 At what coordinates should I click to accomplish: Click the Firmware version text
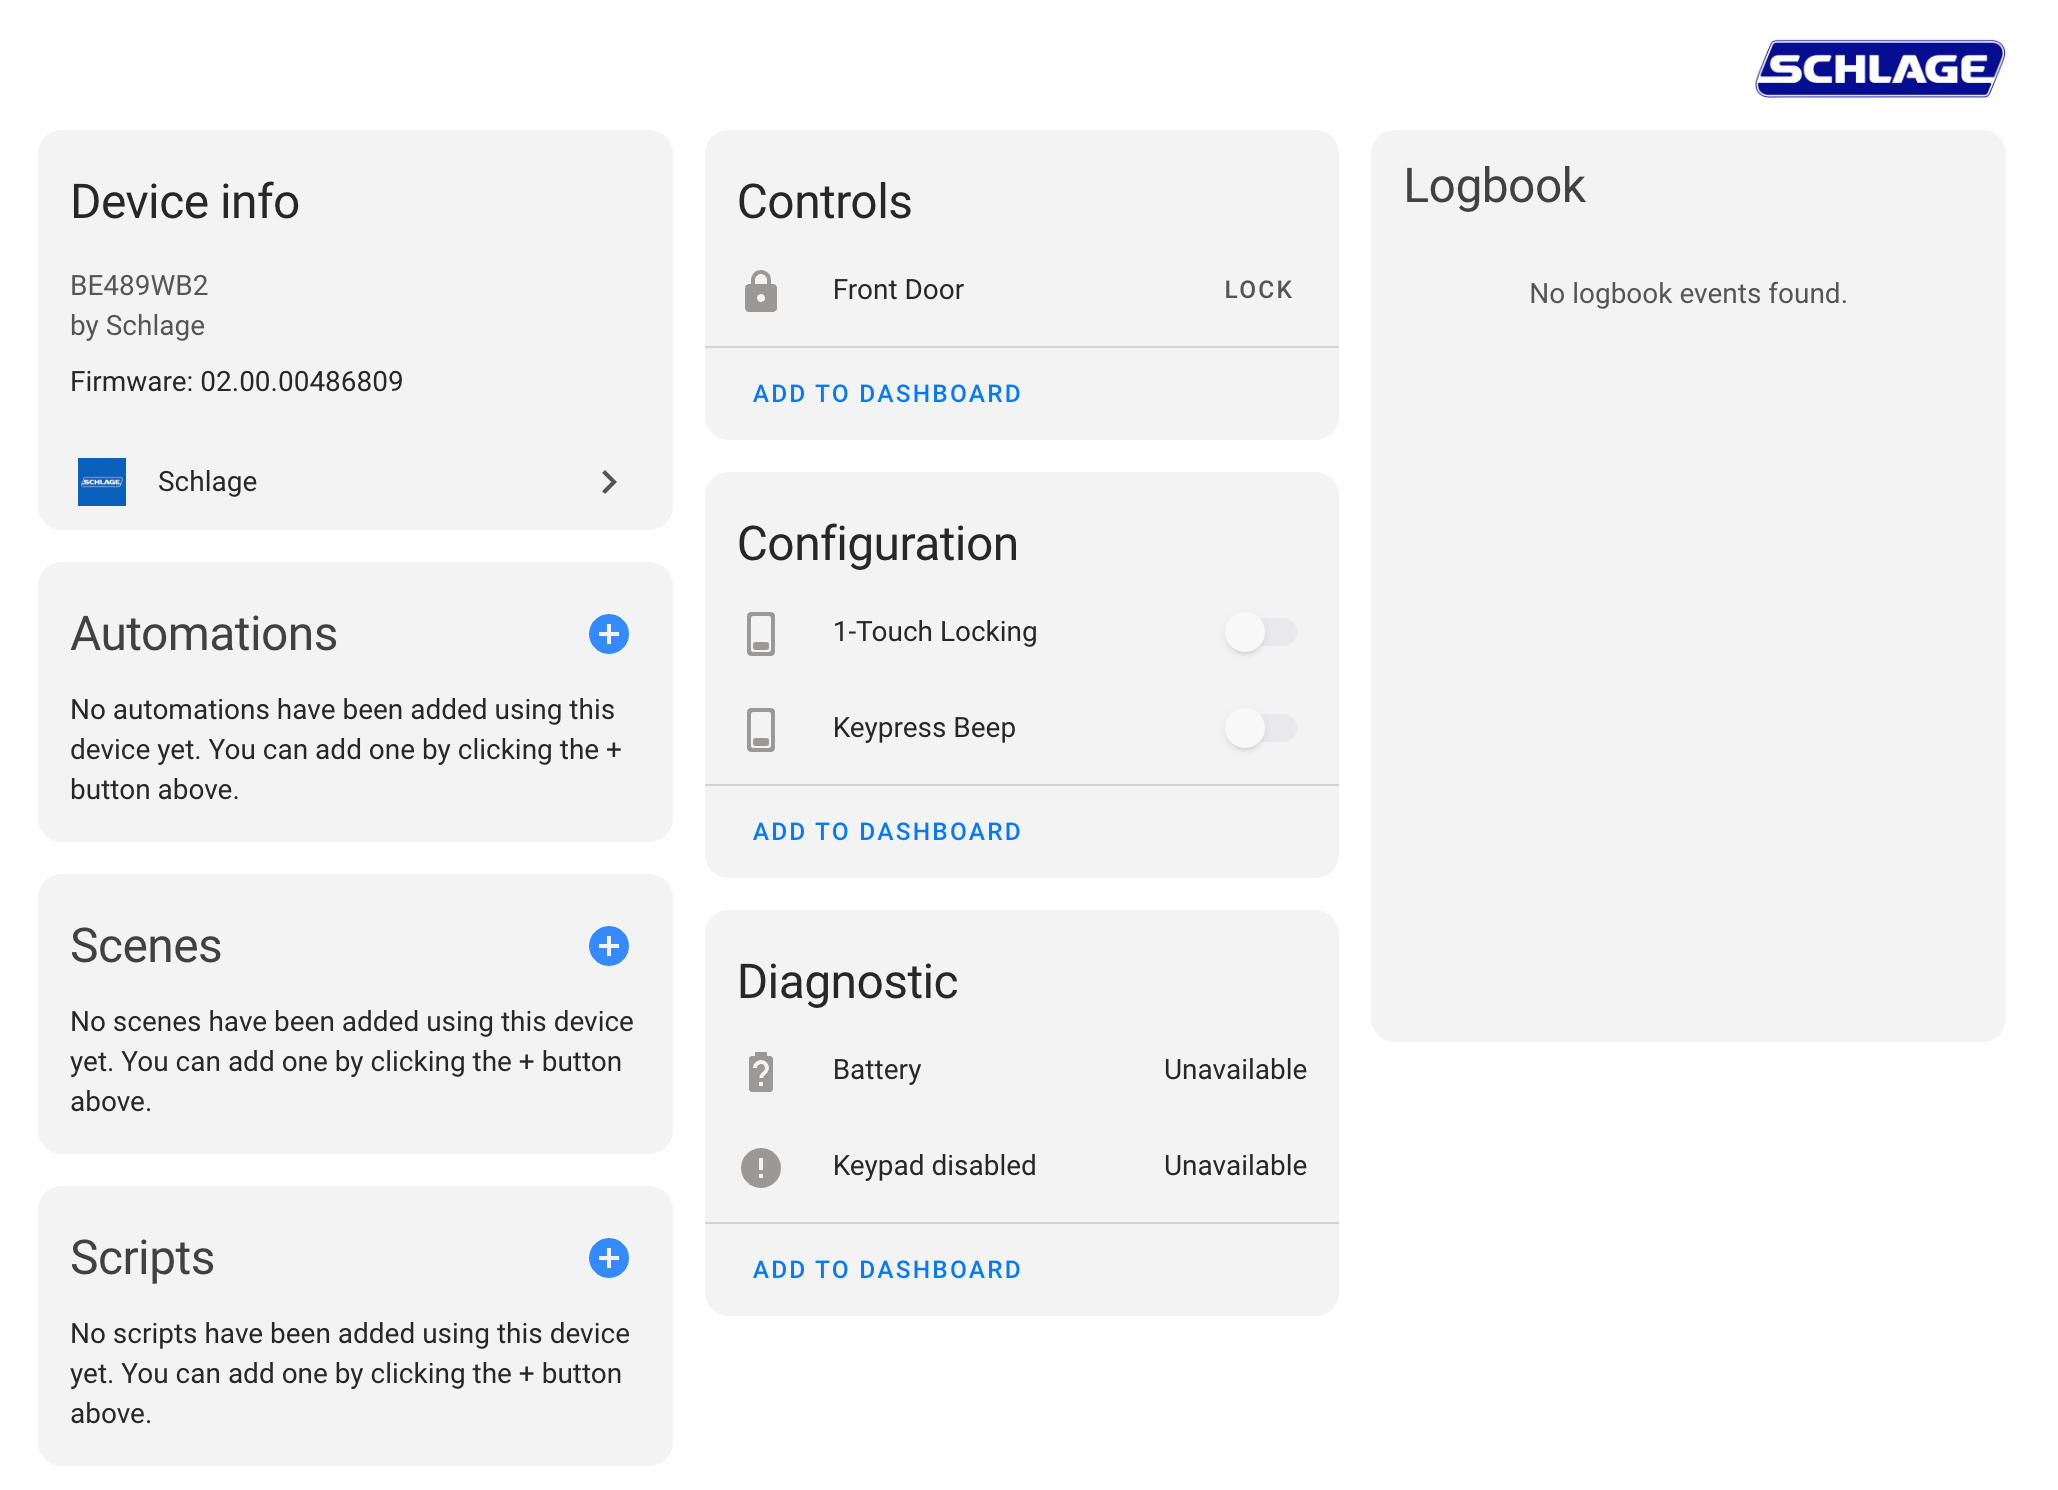click(x=236, y=381)
